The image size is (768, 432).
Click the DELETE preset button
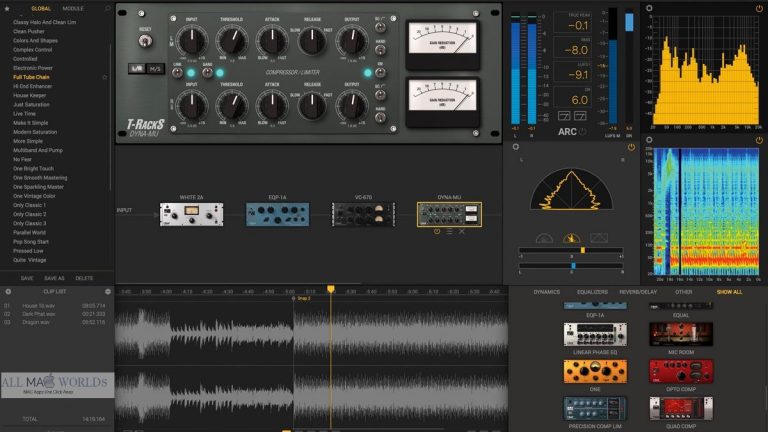(x=84, y=278)
